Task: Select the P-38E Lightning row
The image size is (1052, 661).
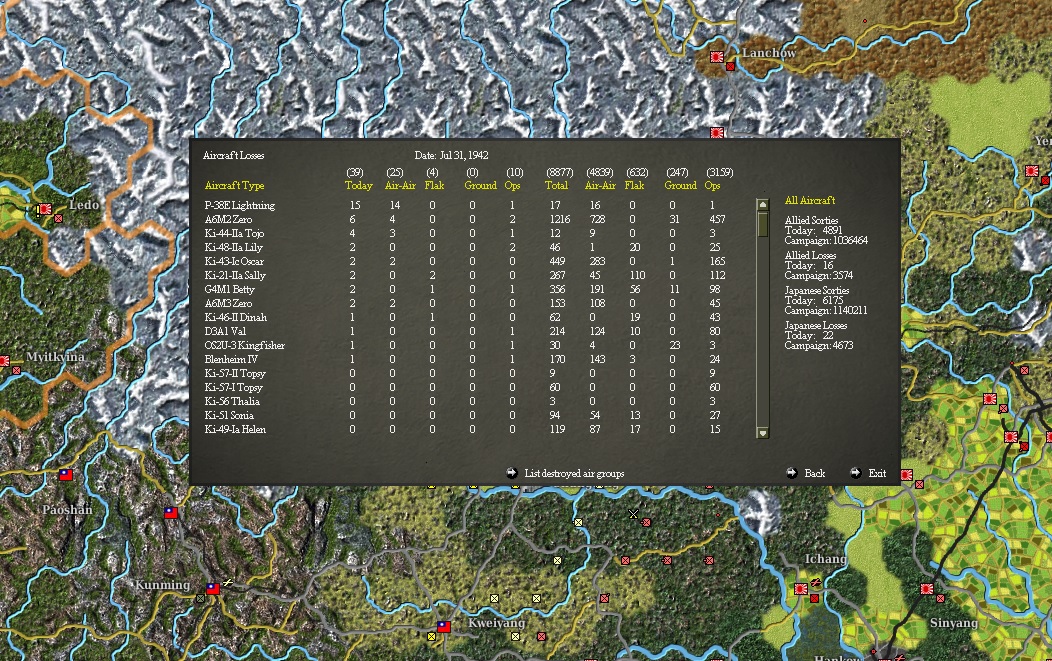Action: [466, 205]
